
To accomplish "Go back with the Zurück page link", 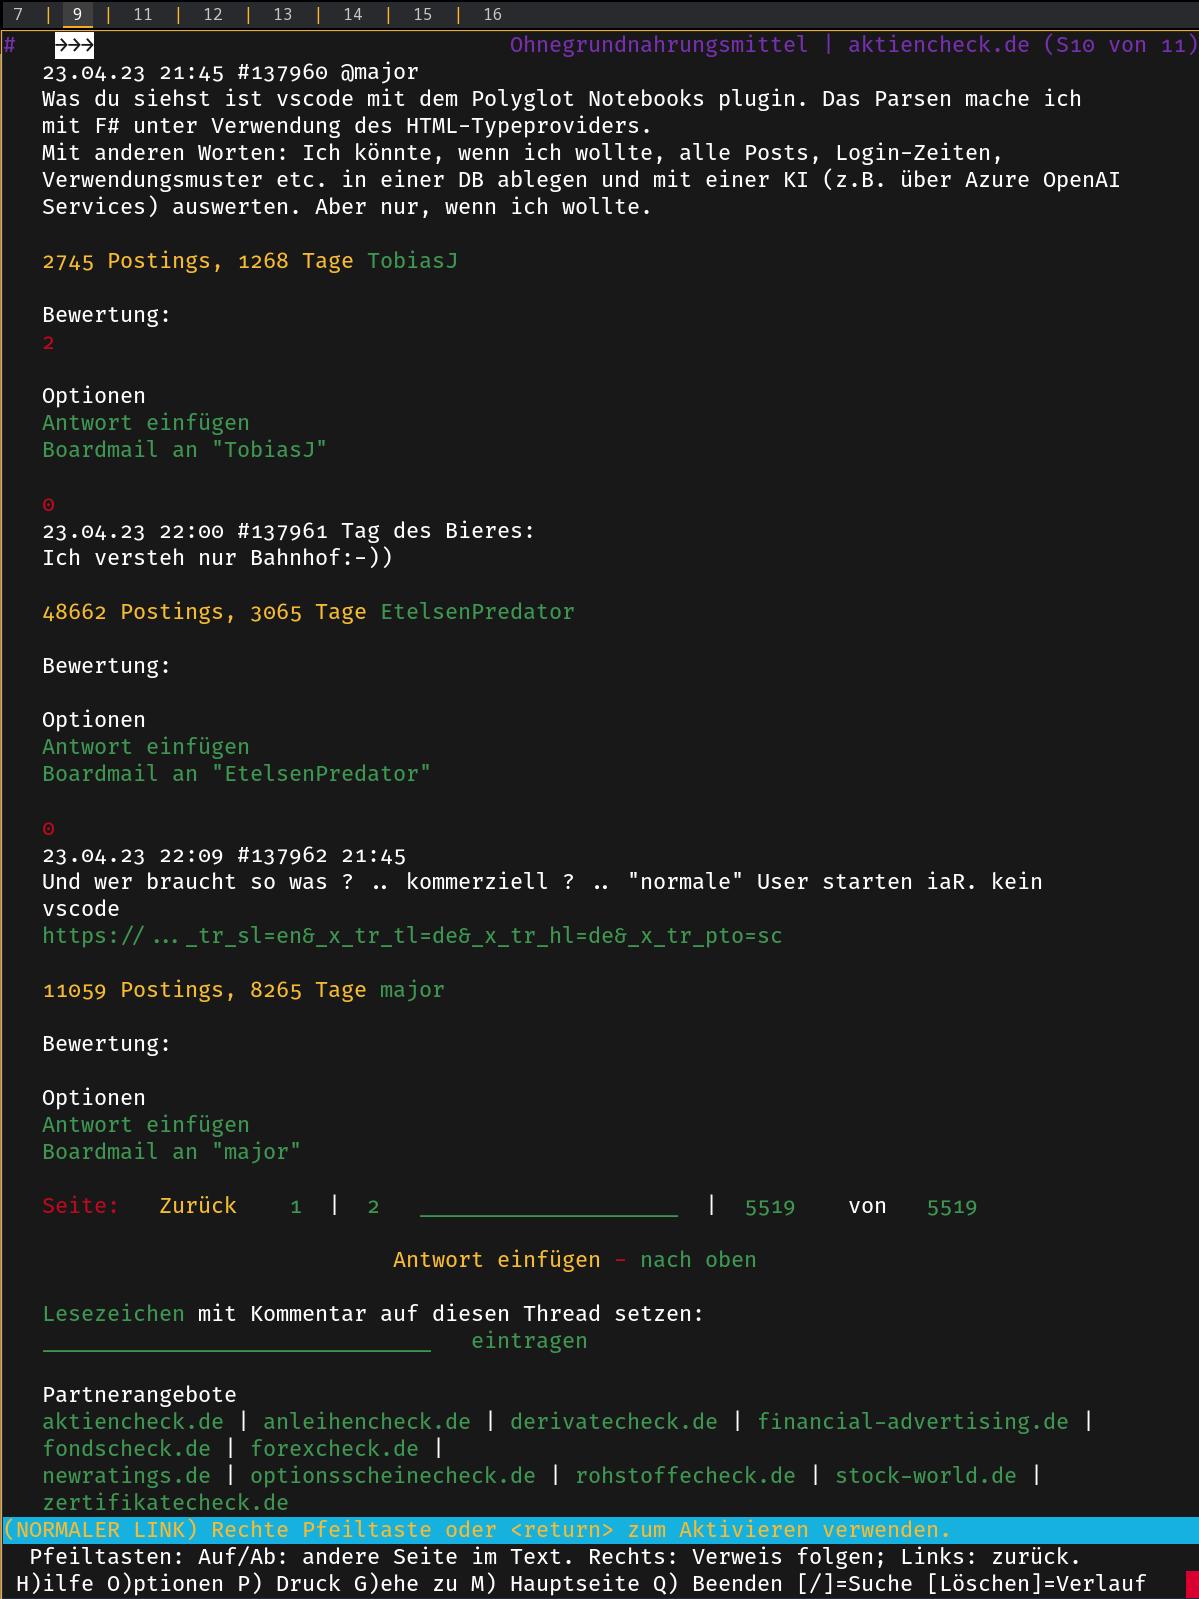I will 198,1206.
